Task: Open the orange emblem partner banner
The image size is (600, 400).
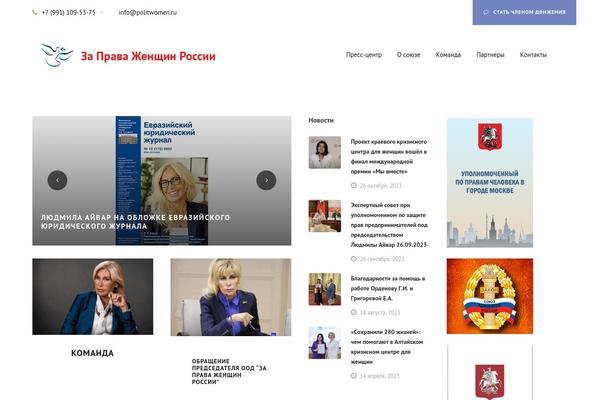Action: [490, 296]
